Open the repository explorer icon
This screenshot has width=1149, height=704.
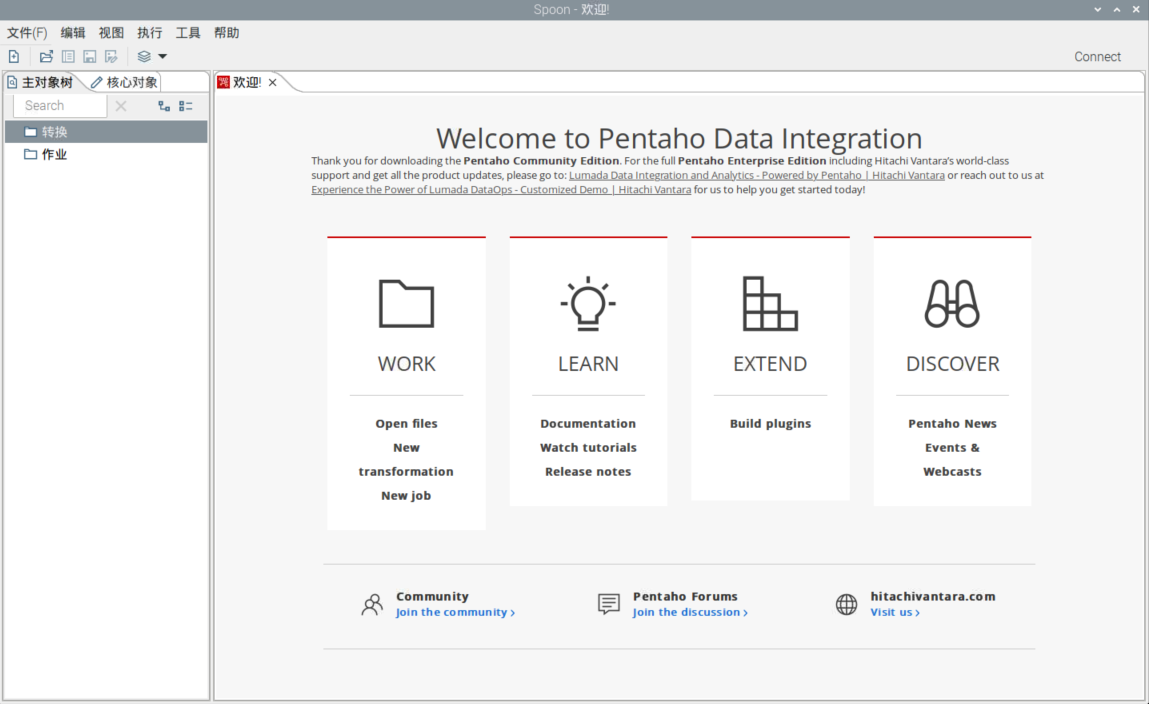tap(67, 56)
